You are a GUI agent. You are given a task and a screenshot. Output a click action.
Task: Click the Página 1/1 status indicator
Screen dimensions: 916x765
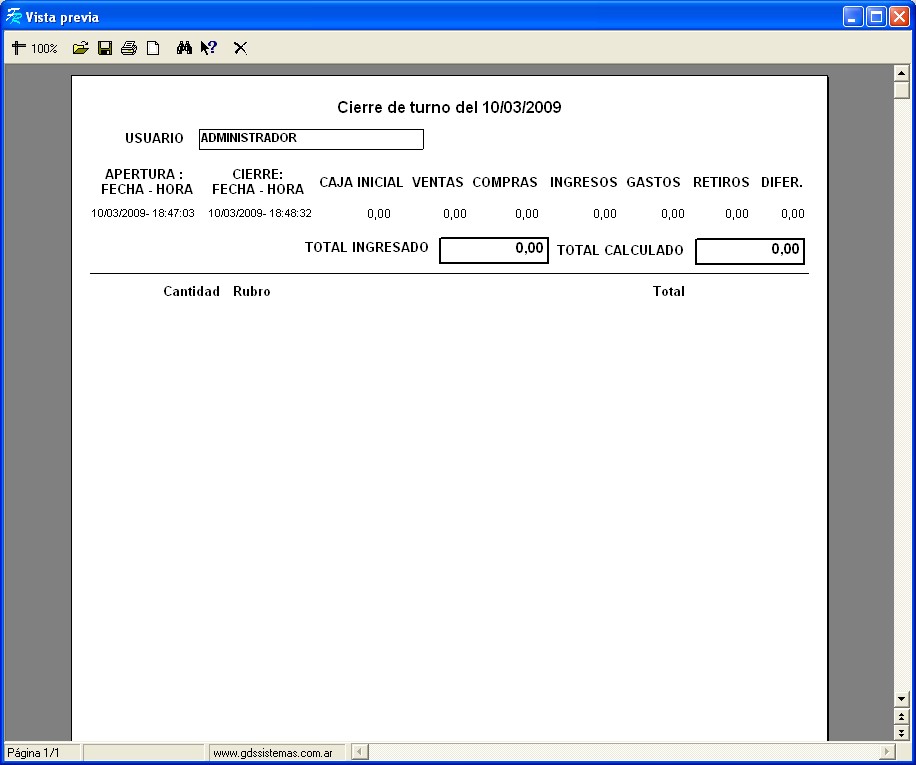(33, 753)
